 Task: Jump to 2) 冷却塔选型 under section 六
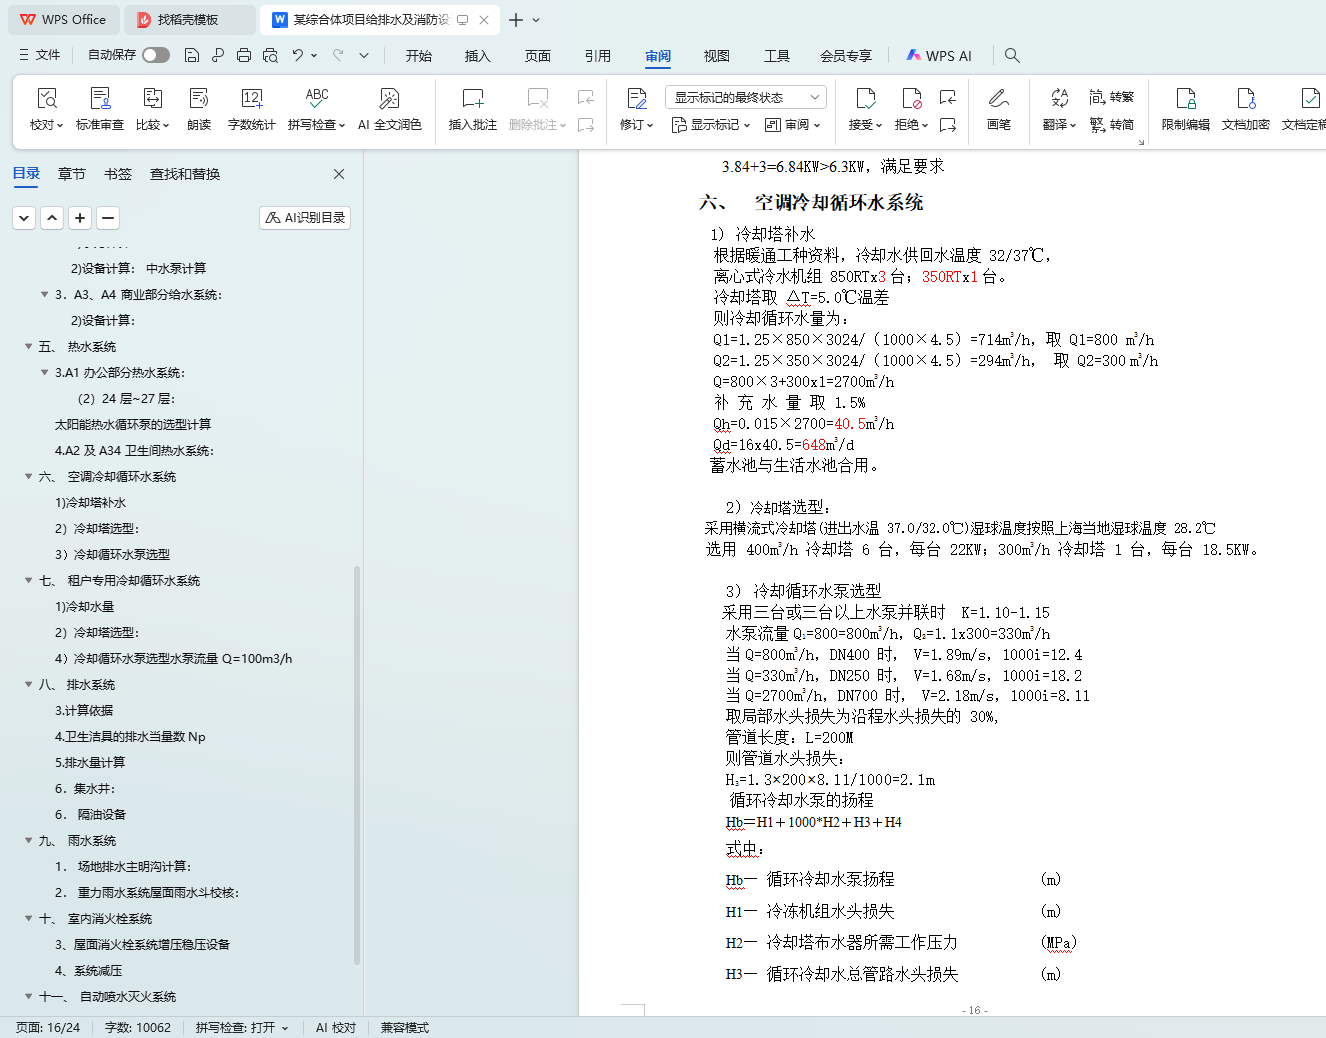point(97,529)
